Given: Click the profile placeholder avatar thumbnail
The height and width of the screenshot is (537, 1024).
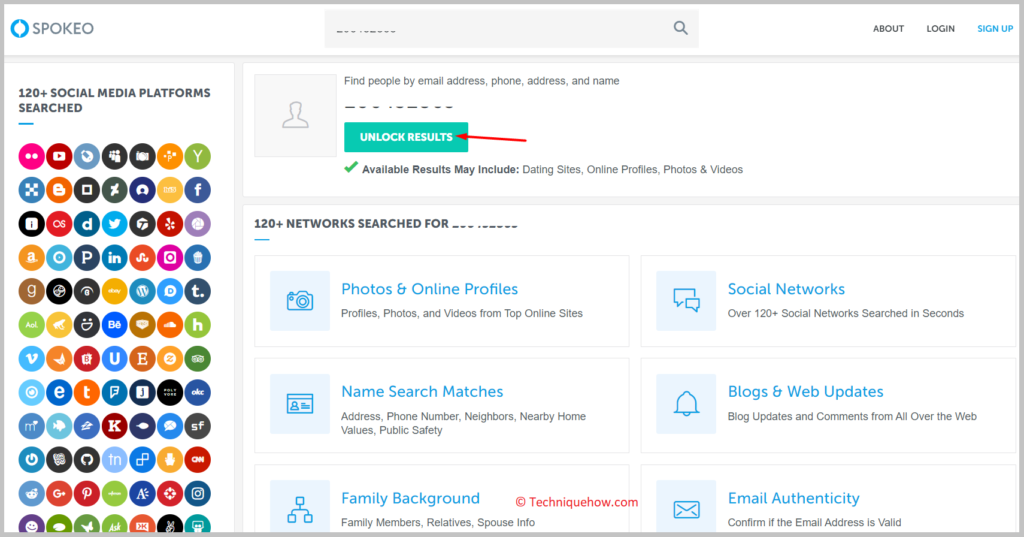Looking at the screenshot, I should [x=295, y=115].
